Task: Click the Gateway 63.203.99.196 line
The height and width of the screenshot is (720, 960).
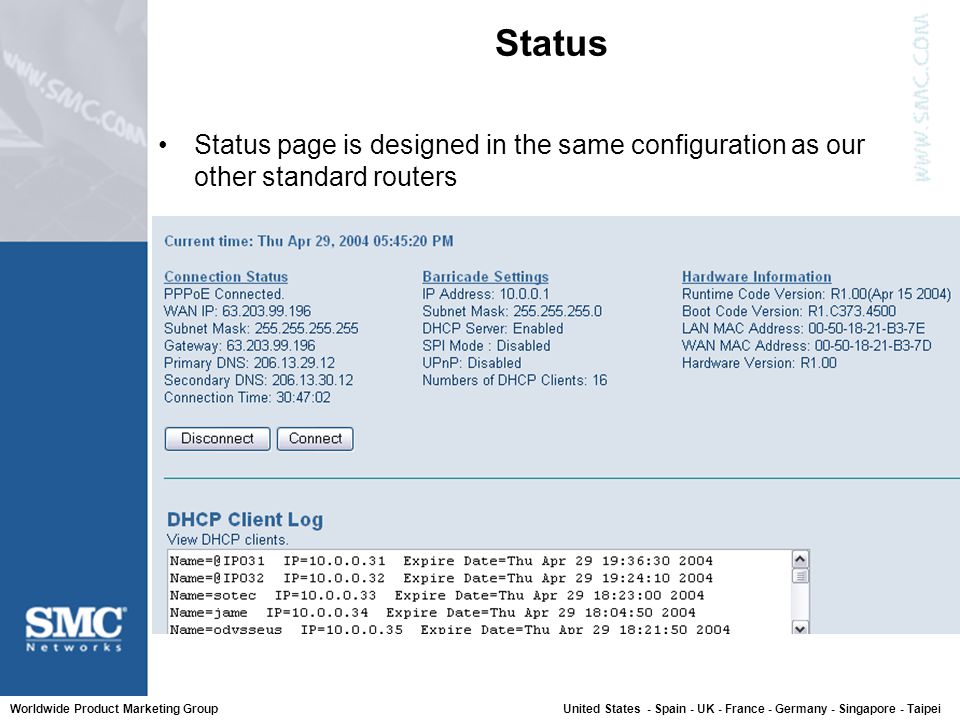Action: [x=239, y=346]
